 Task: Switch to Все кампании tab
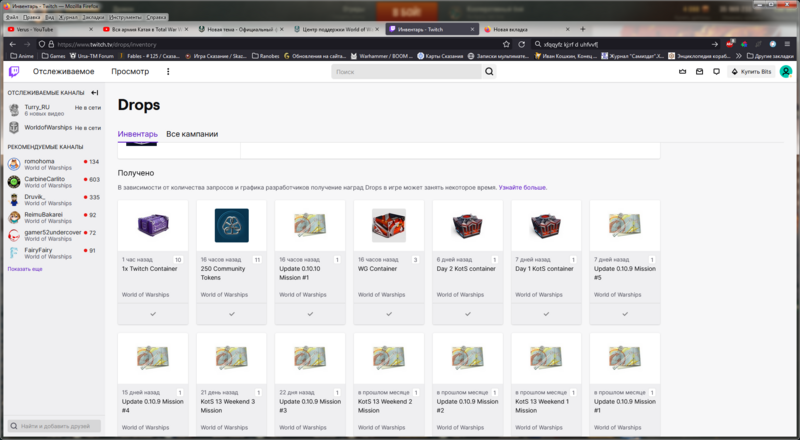point(192,134)
